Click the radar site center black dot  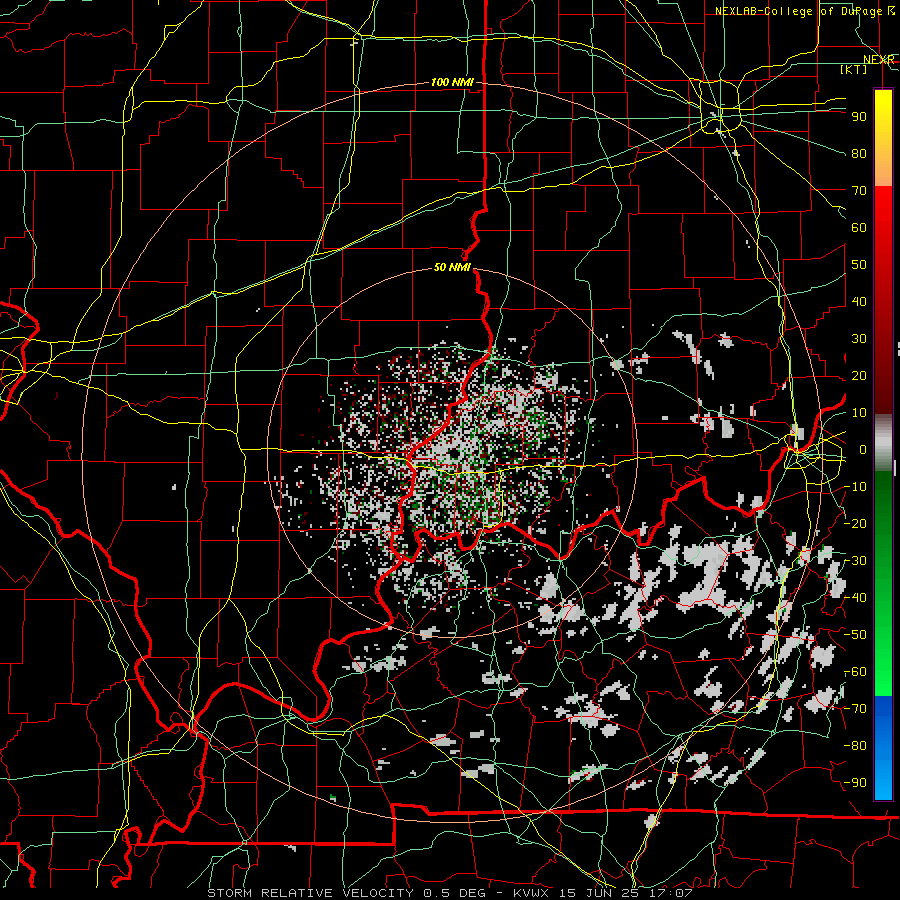[454, 454]
